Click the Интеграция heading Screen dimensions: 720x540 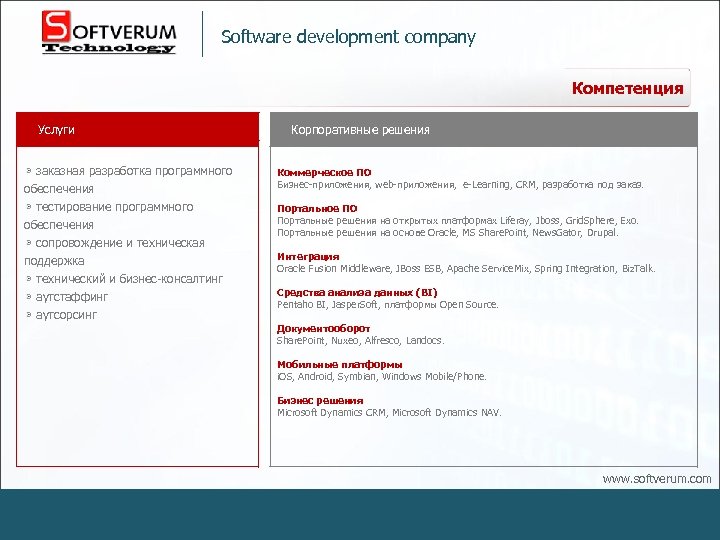pyautogui.click(x=308, y=256)
